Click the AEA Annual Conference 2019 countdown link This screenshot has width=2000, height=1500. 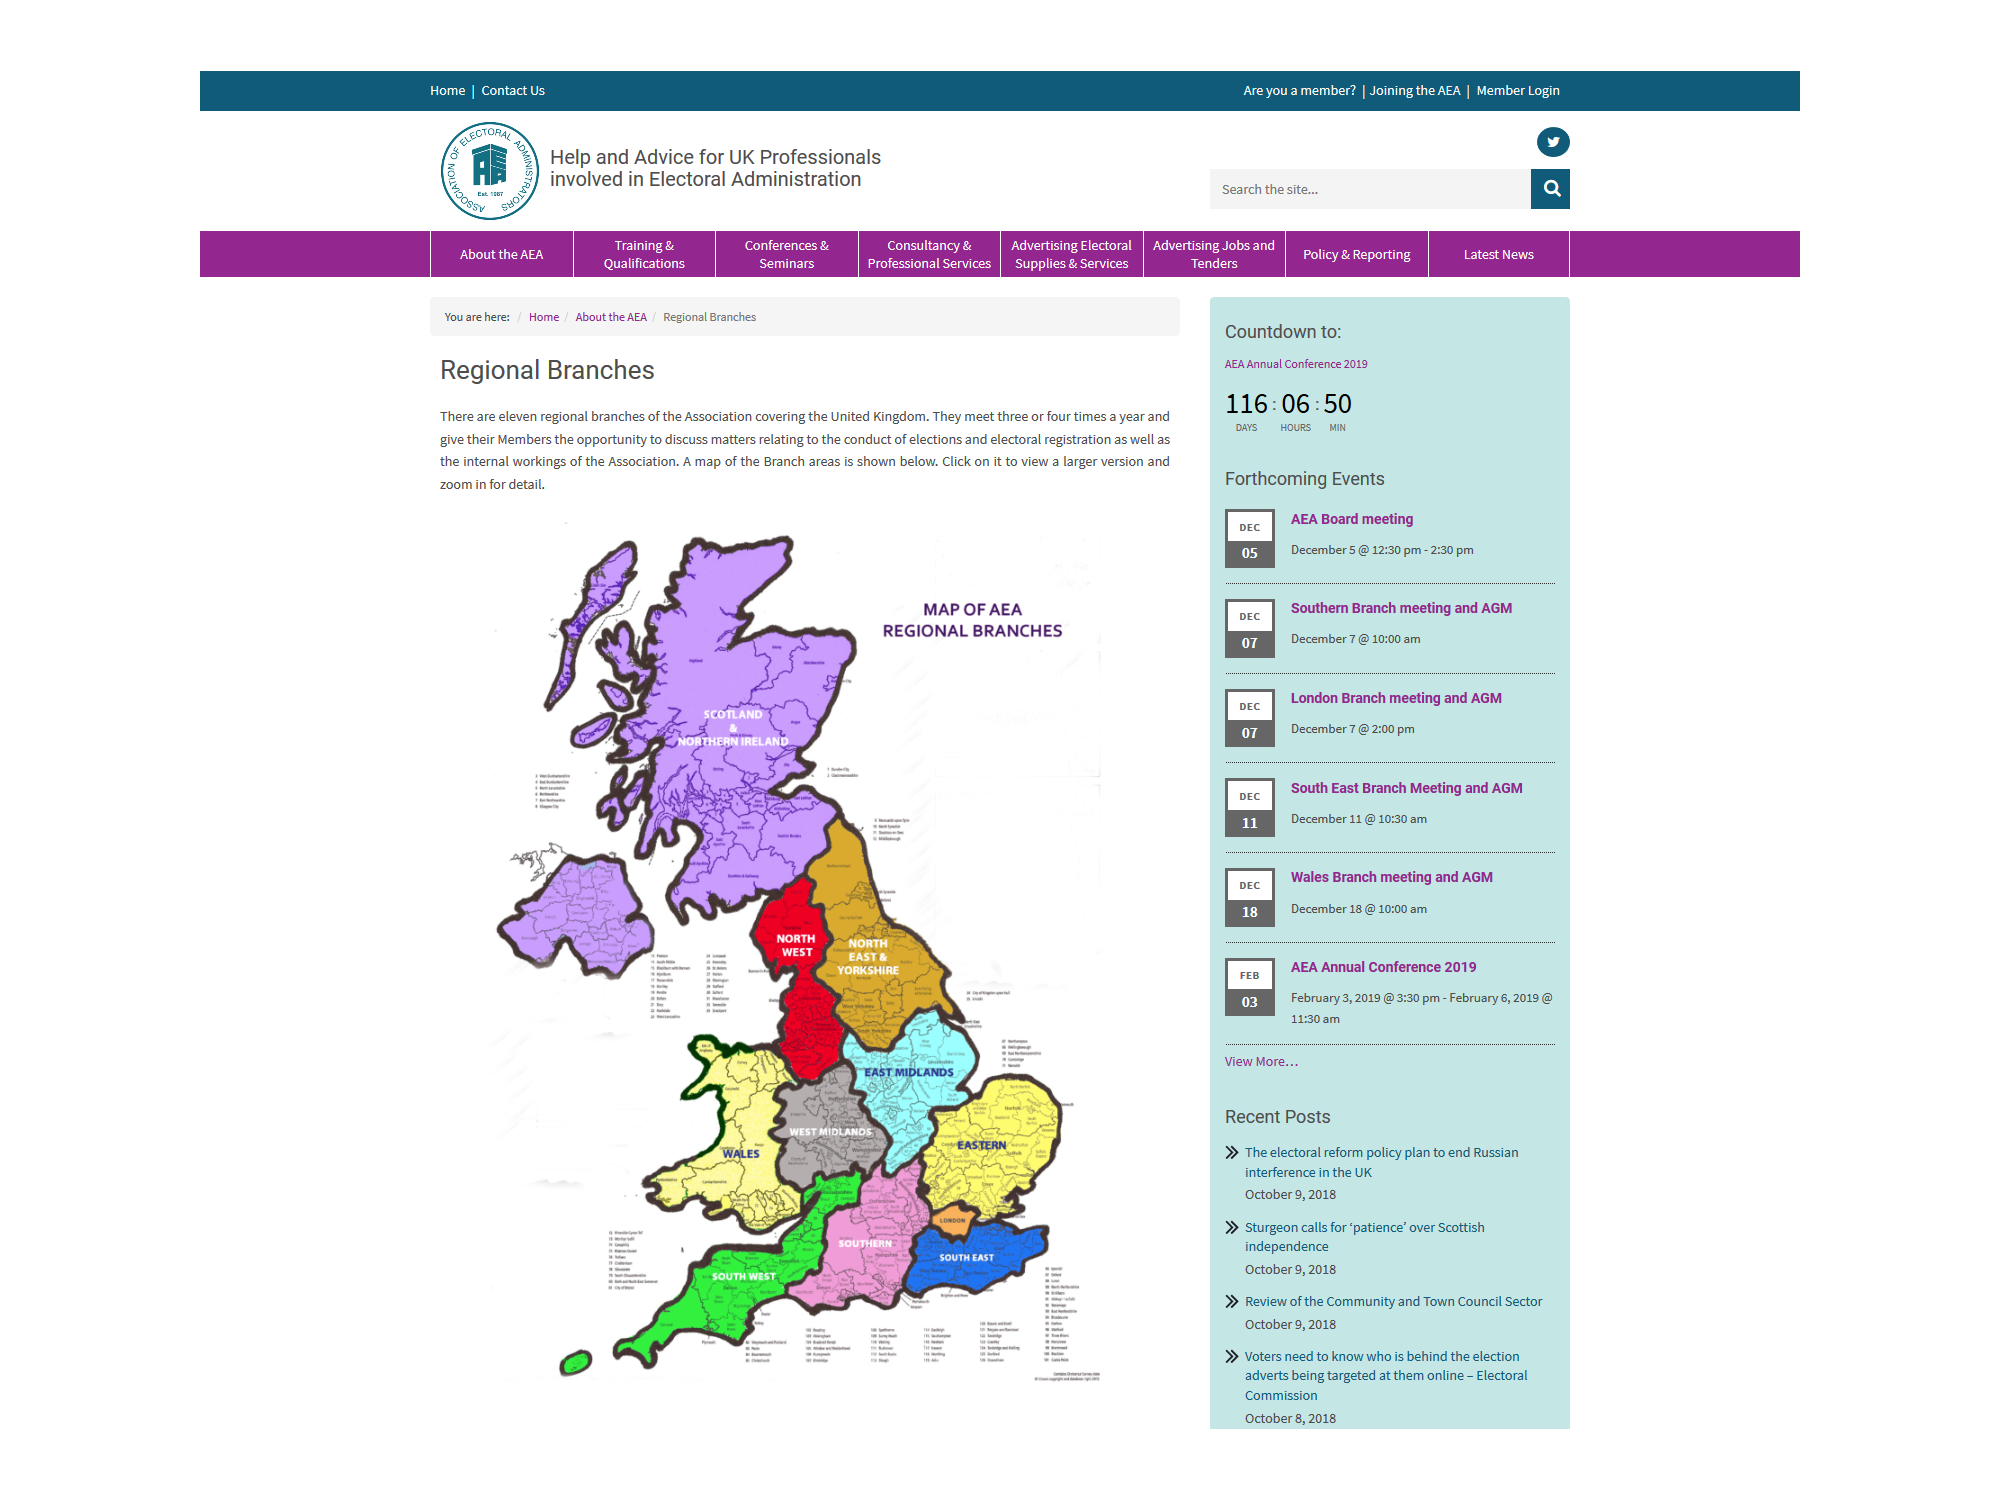click(x=1296, y=364)
